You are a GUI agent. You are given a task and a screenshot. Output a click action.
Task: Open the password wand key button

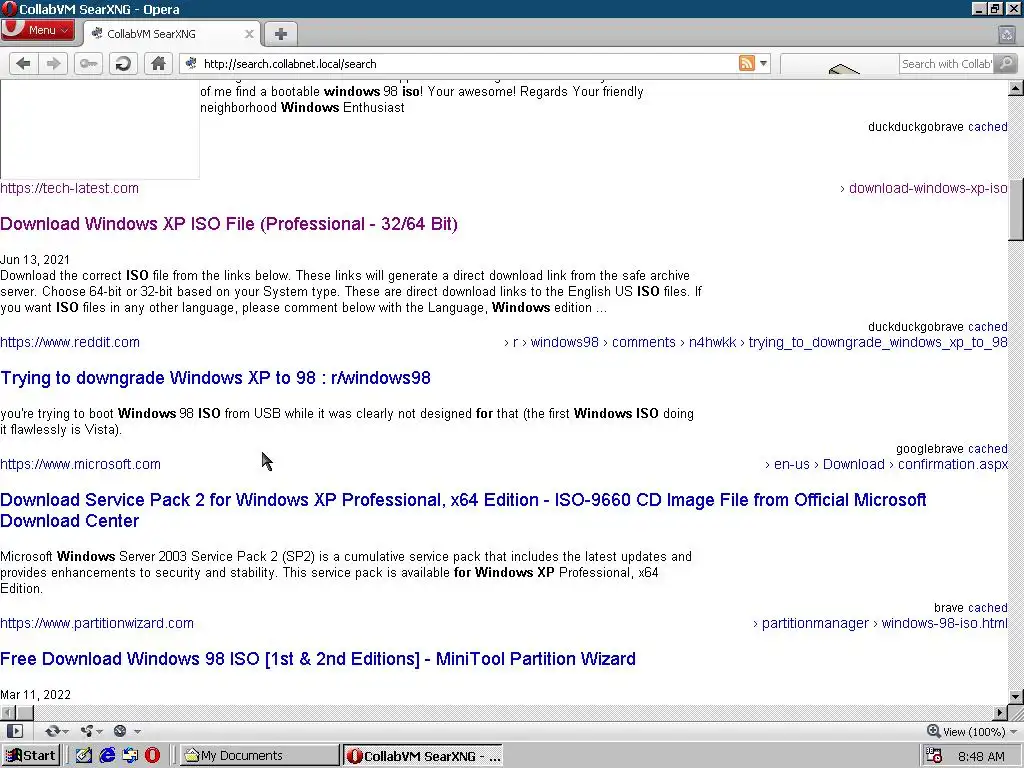[x=88, y=63]
